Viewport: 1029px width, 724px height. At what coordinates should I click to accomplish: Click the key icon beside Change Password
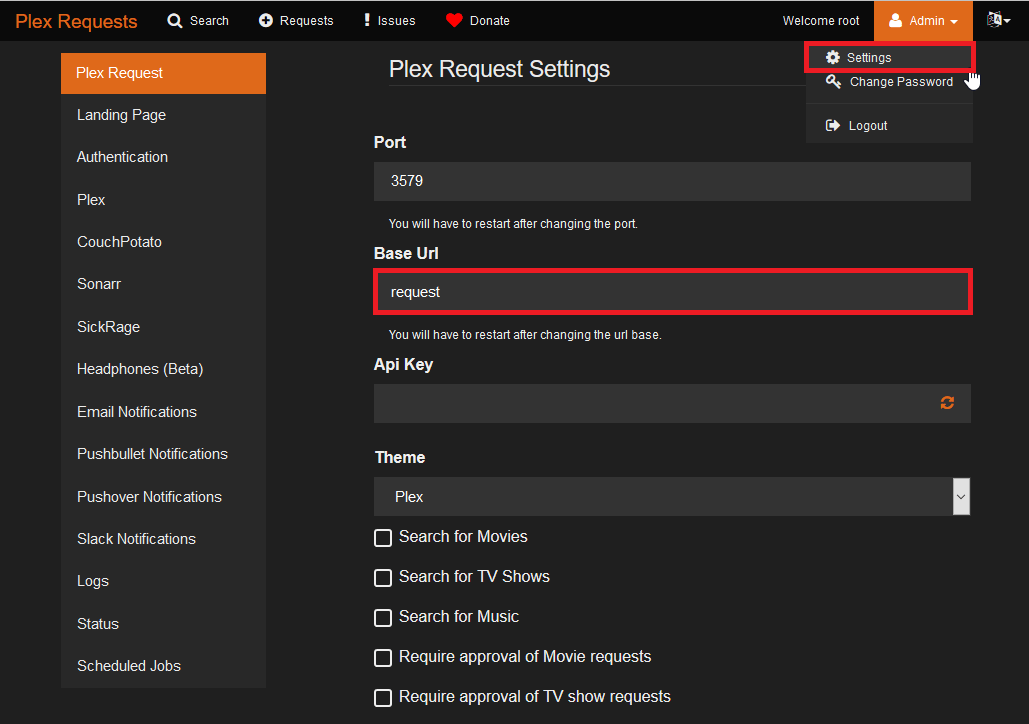[x=833, y=82]
